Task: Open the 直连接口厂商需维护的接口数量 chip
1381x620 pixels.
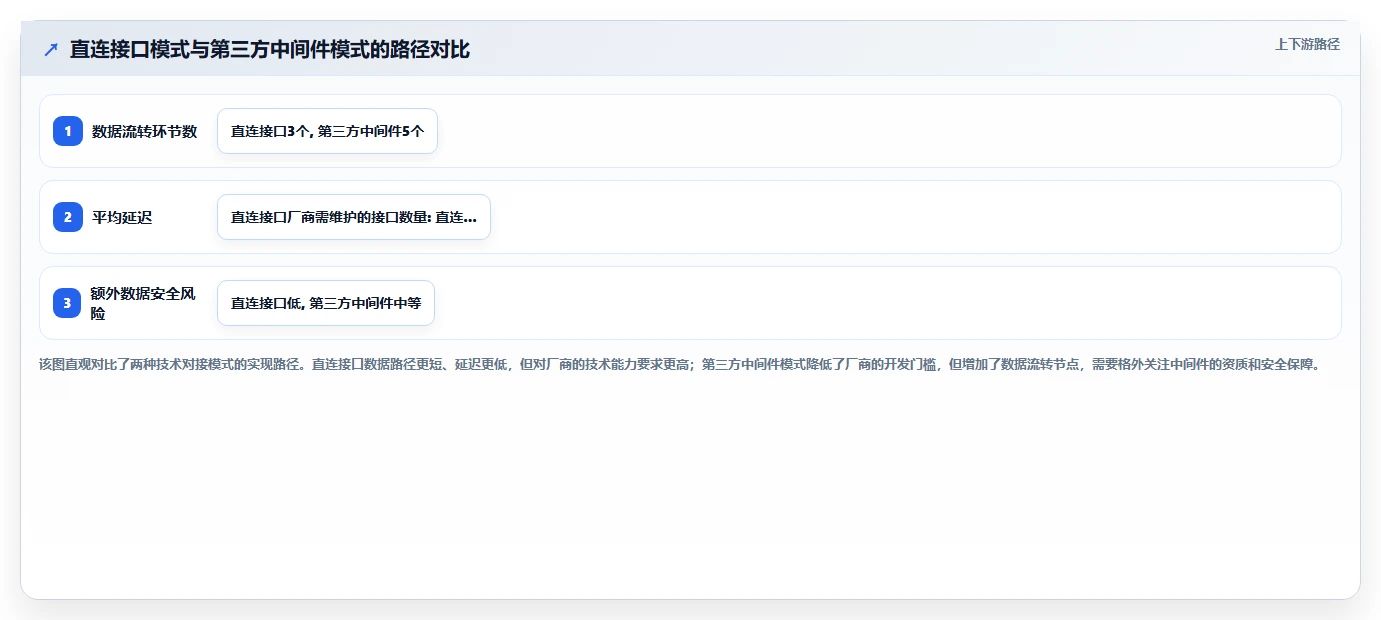Action: [354, 217]
